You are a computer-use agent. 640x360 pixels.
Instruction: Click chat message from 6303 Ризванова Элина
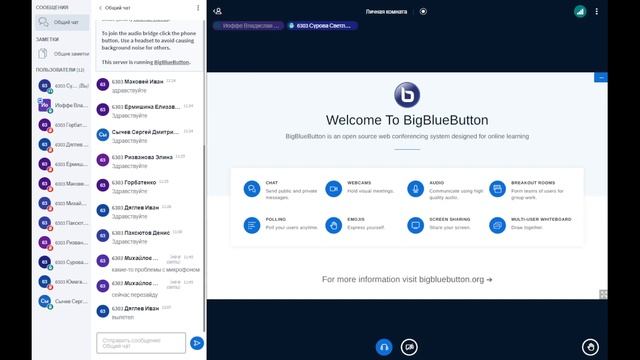coord(148,161)
